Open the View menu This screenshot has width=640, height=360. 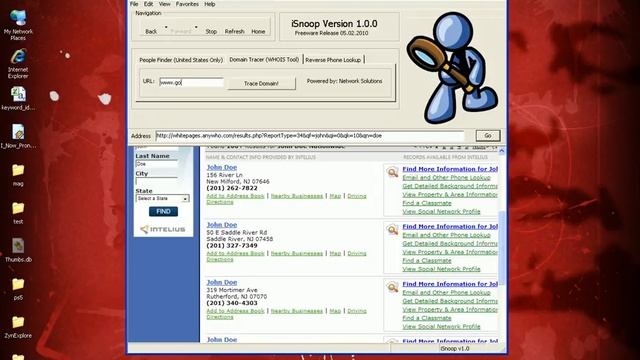(164, 4)
